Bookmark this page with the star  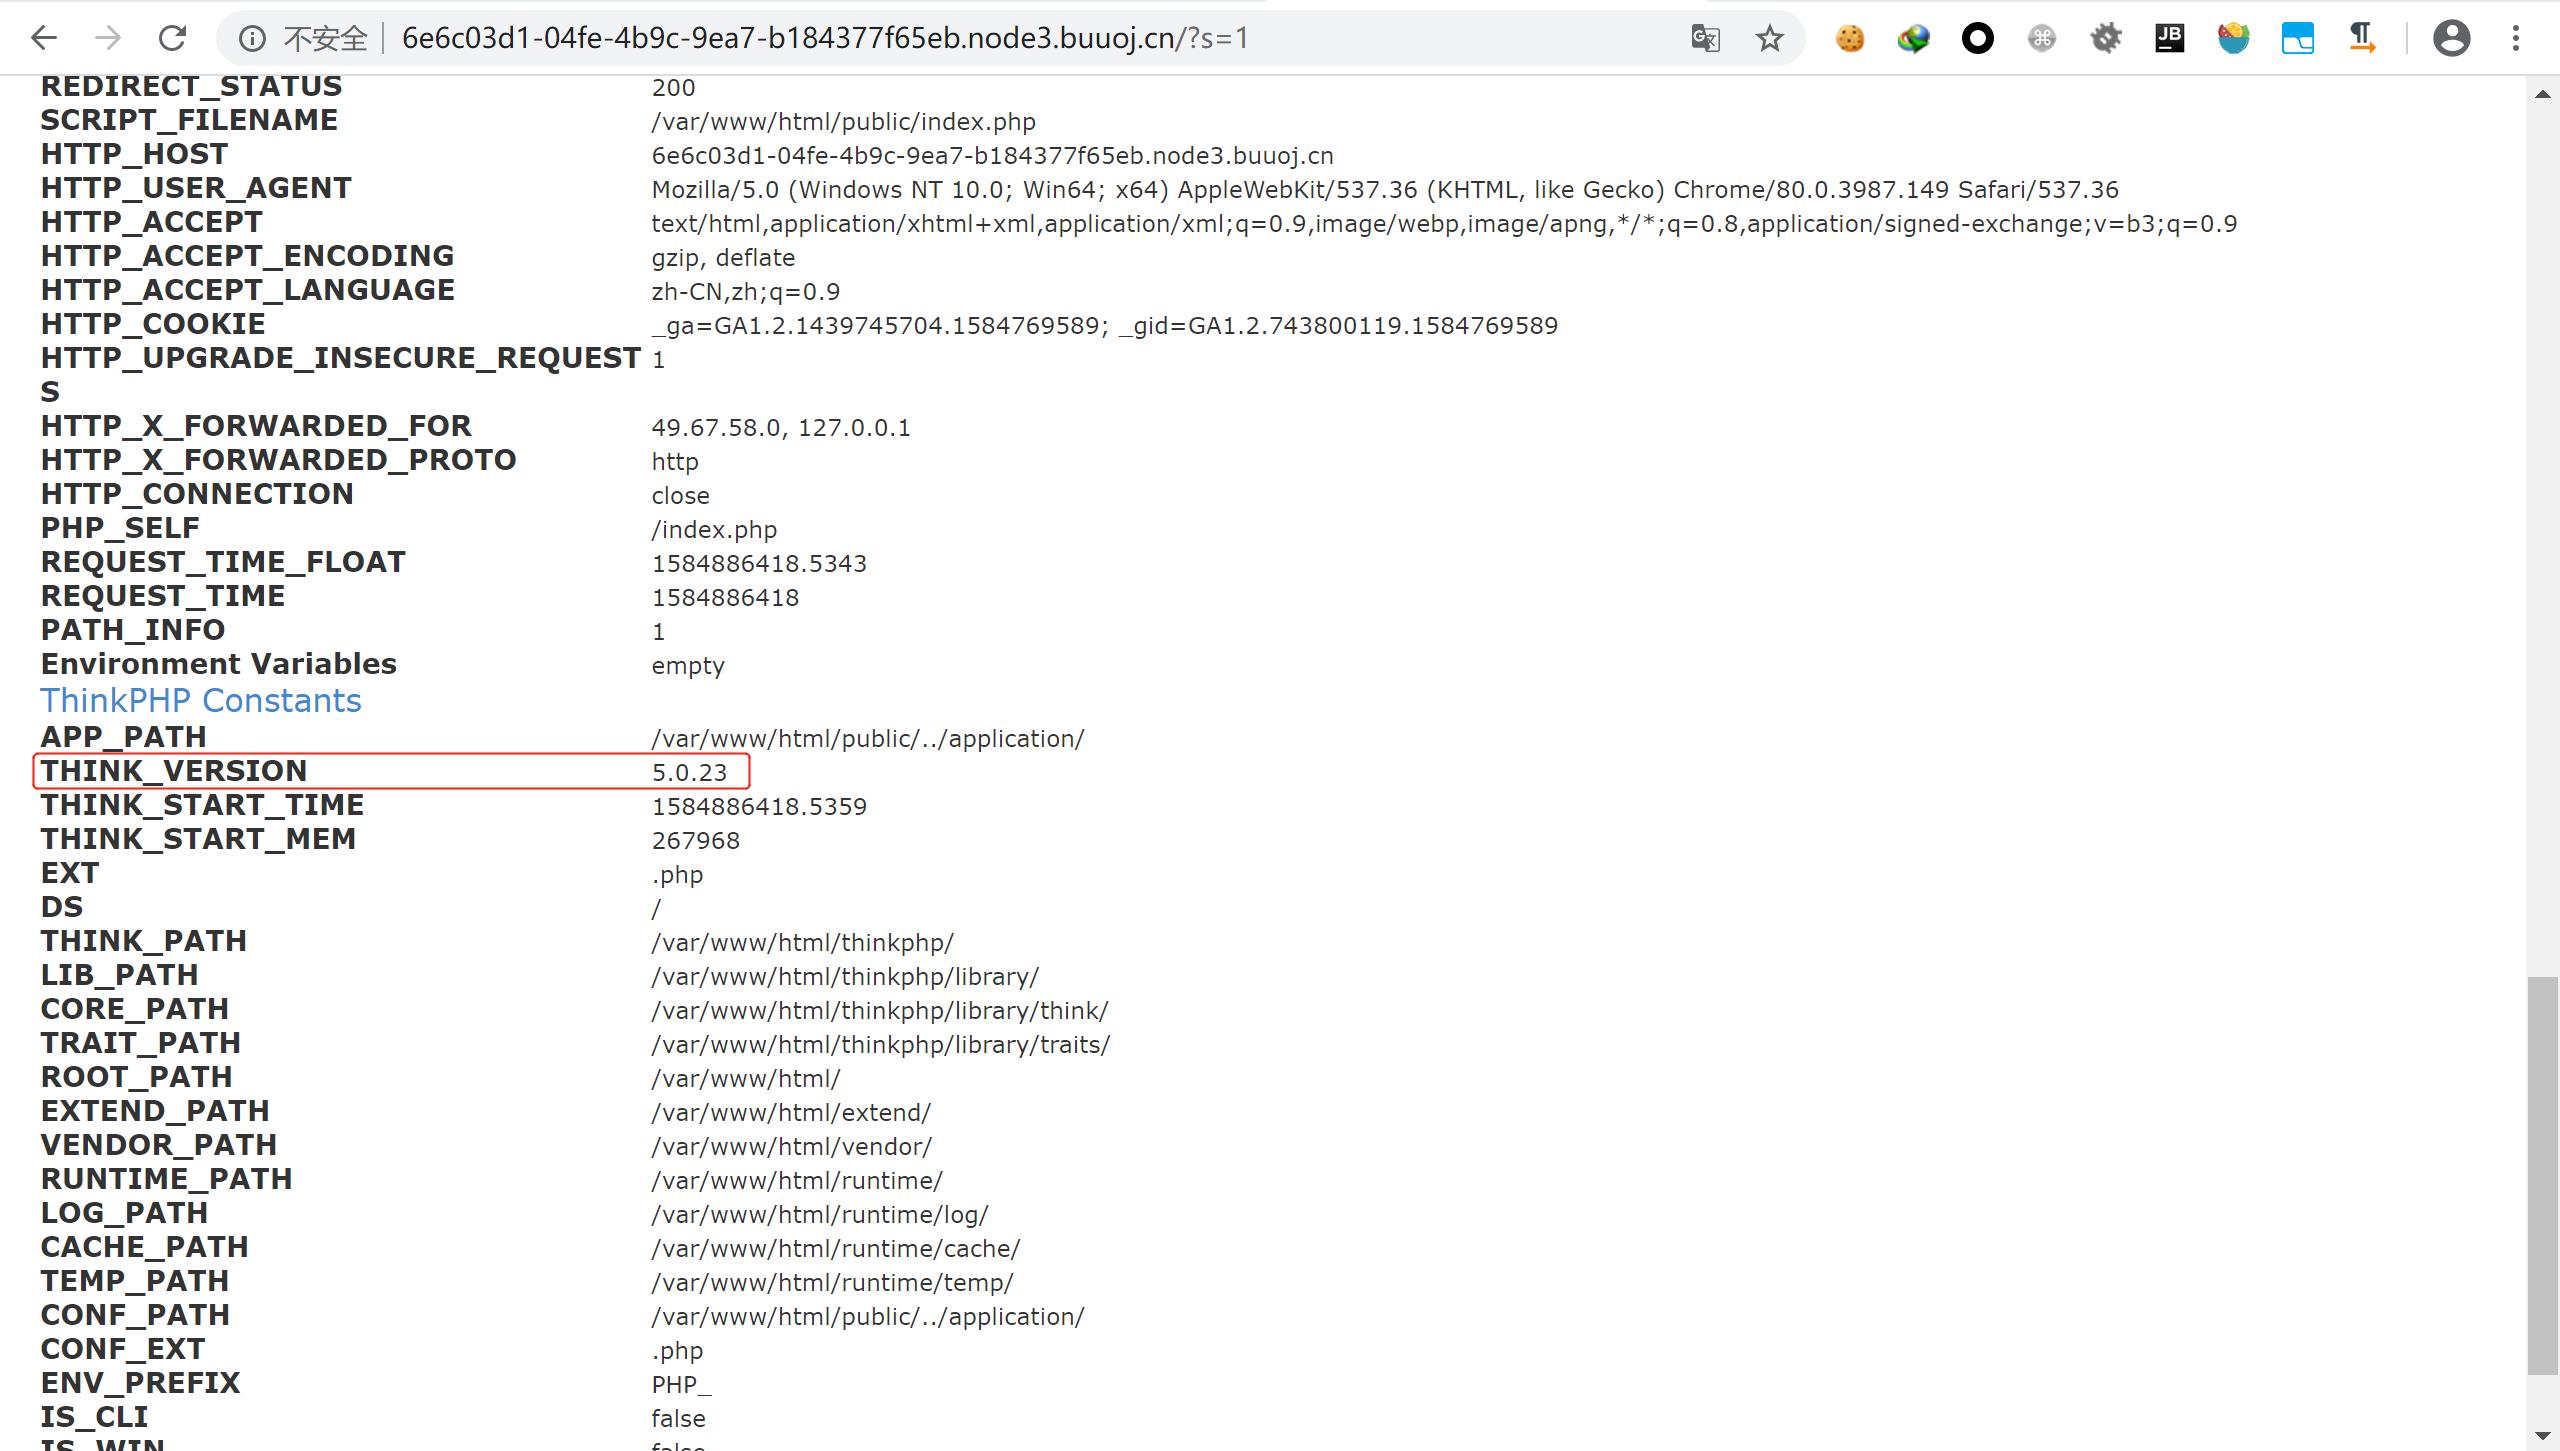(x=1770, y=38)
